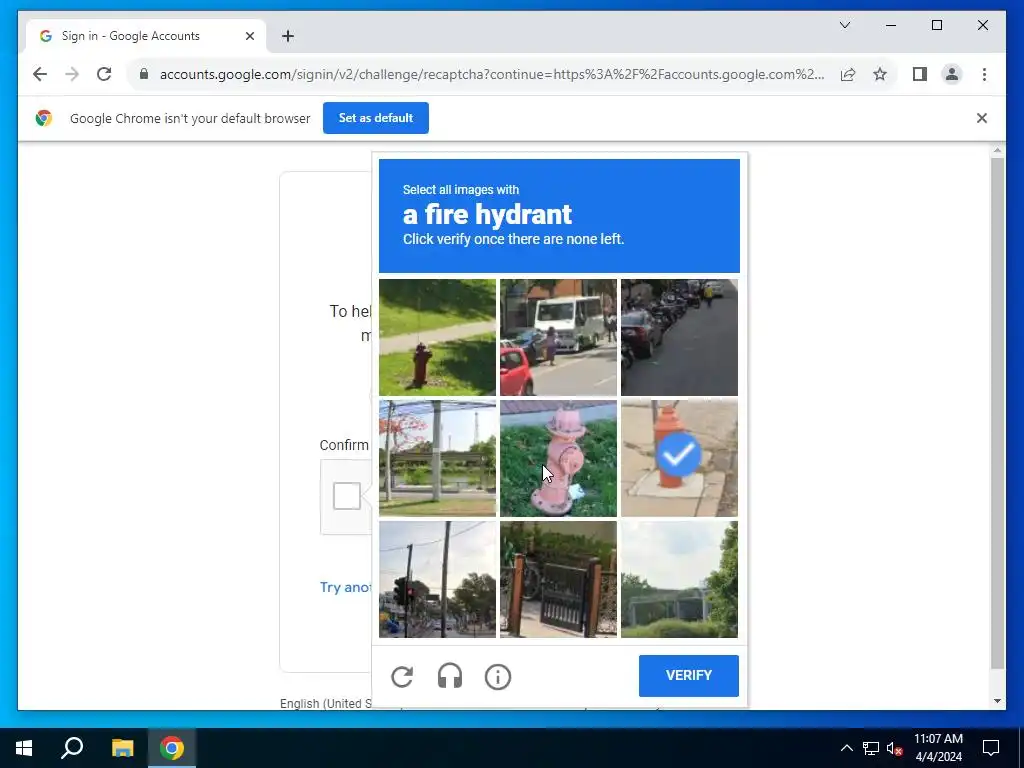Open the Chrome profile avatar
The image size is (1024, 768).
[x=952, y=74]
